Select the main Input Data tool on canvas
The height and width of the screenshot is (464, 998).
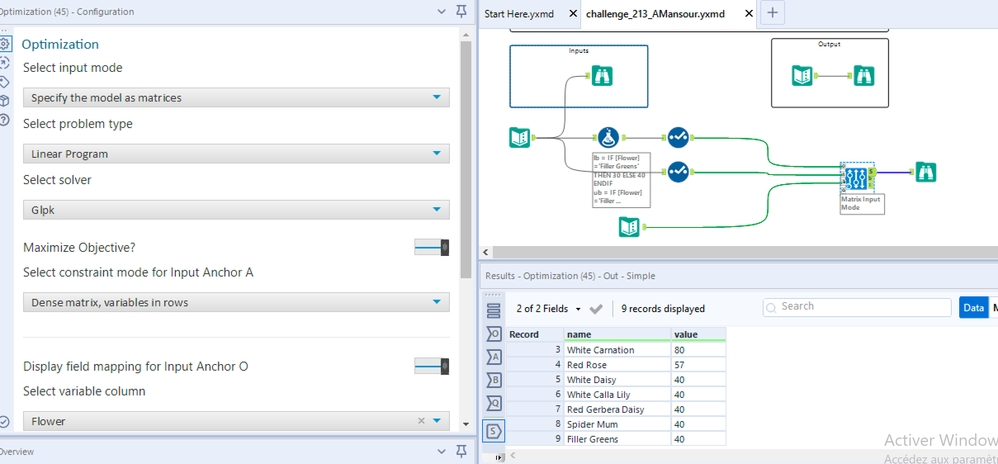(x=520, y=137)
